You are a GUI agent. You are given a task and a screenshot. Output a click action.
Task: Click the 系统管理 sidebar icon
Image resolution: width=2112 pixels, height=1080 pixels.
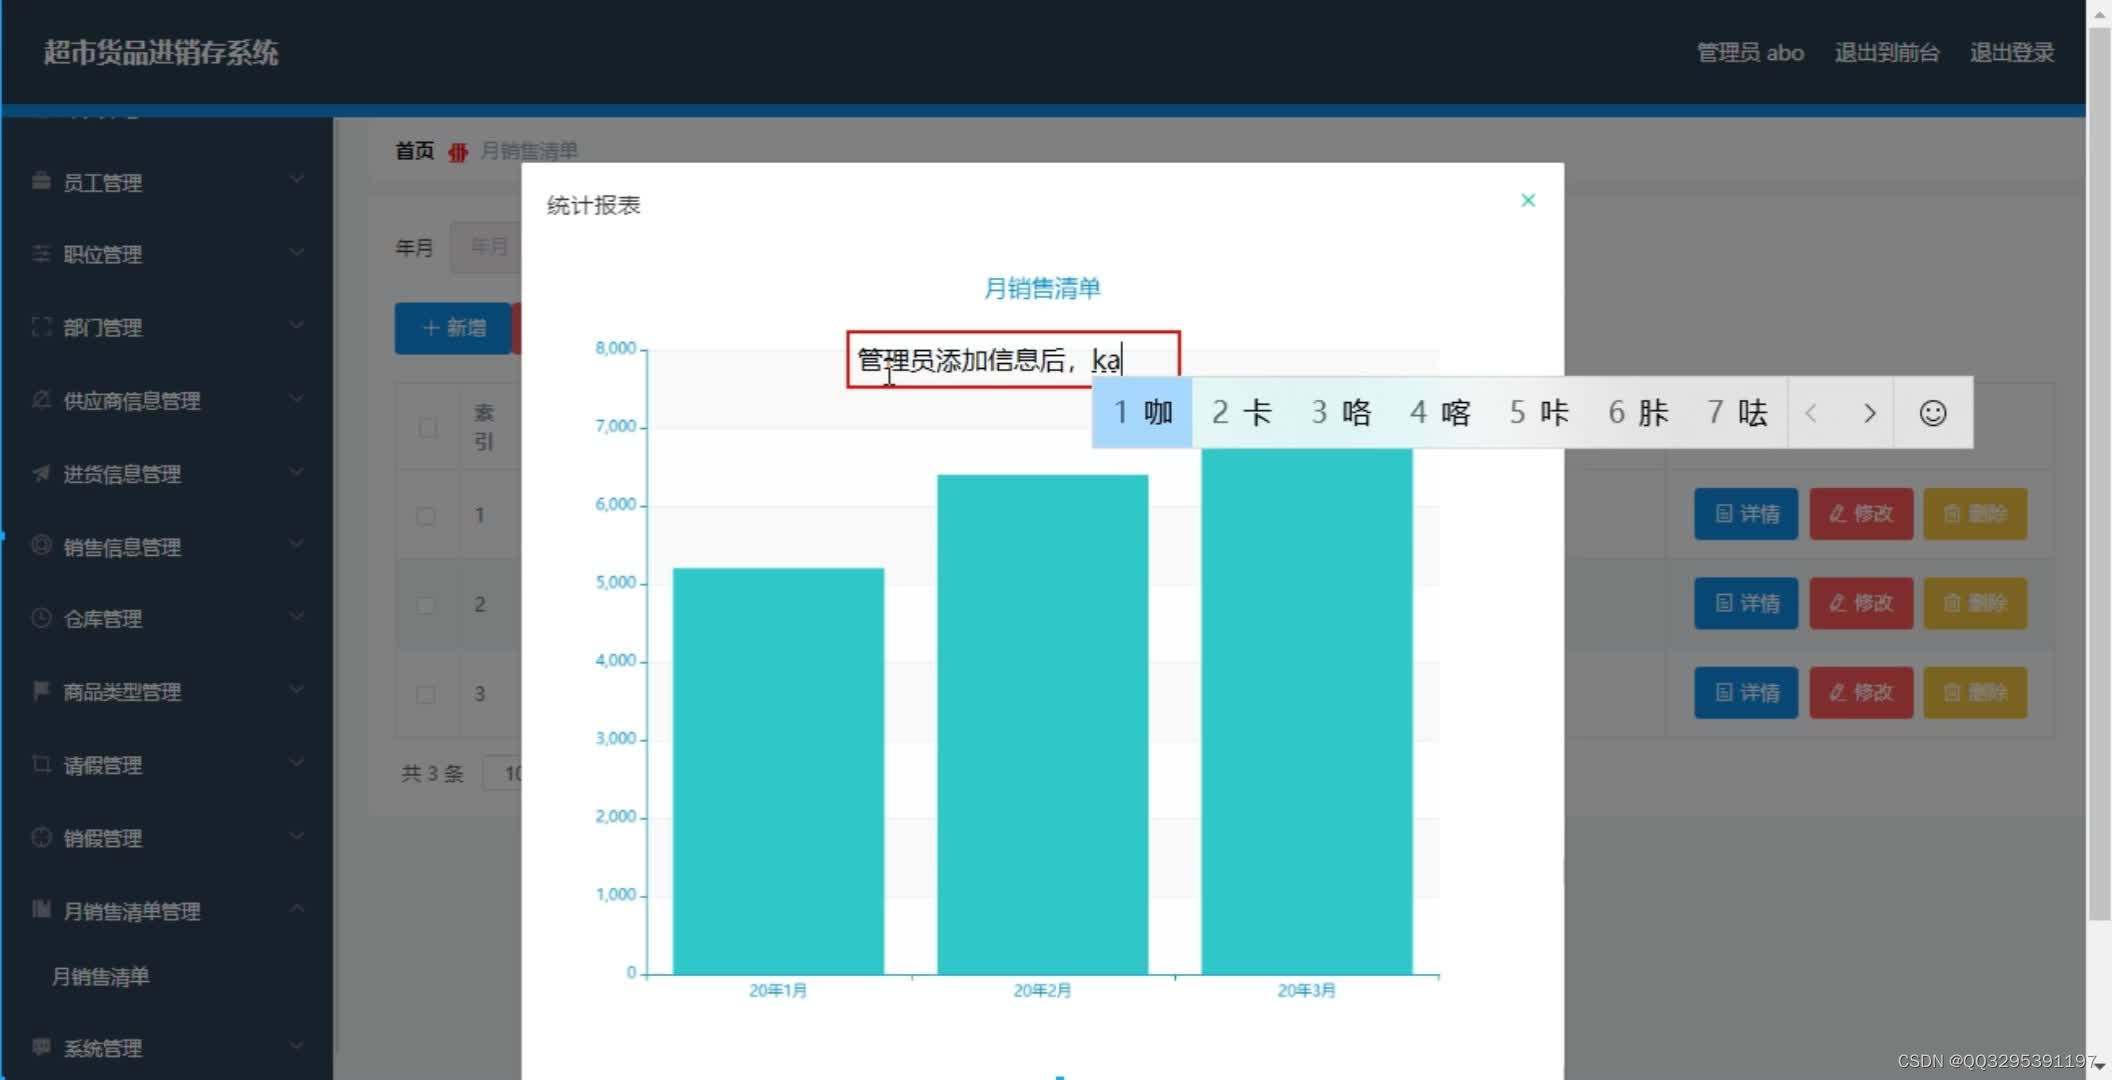(x=41, y=1047)
